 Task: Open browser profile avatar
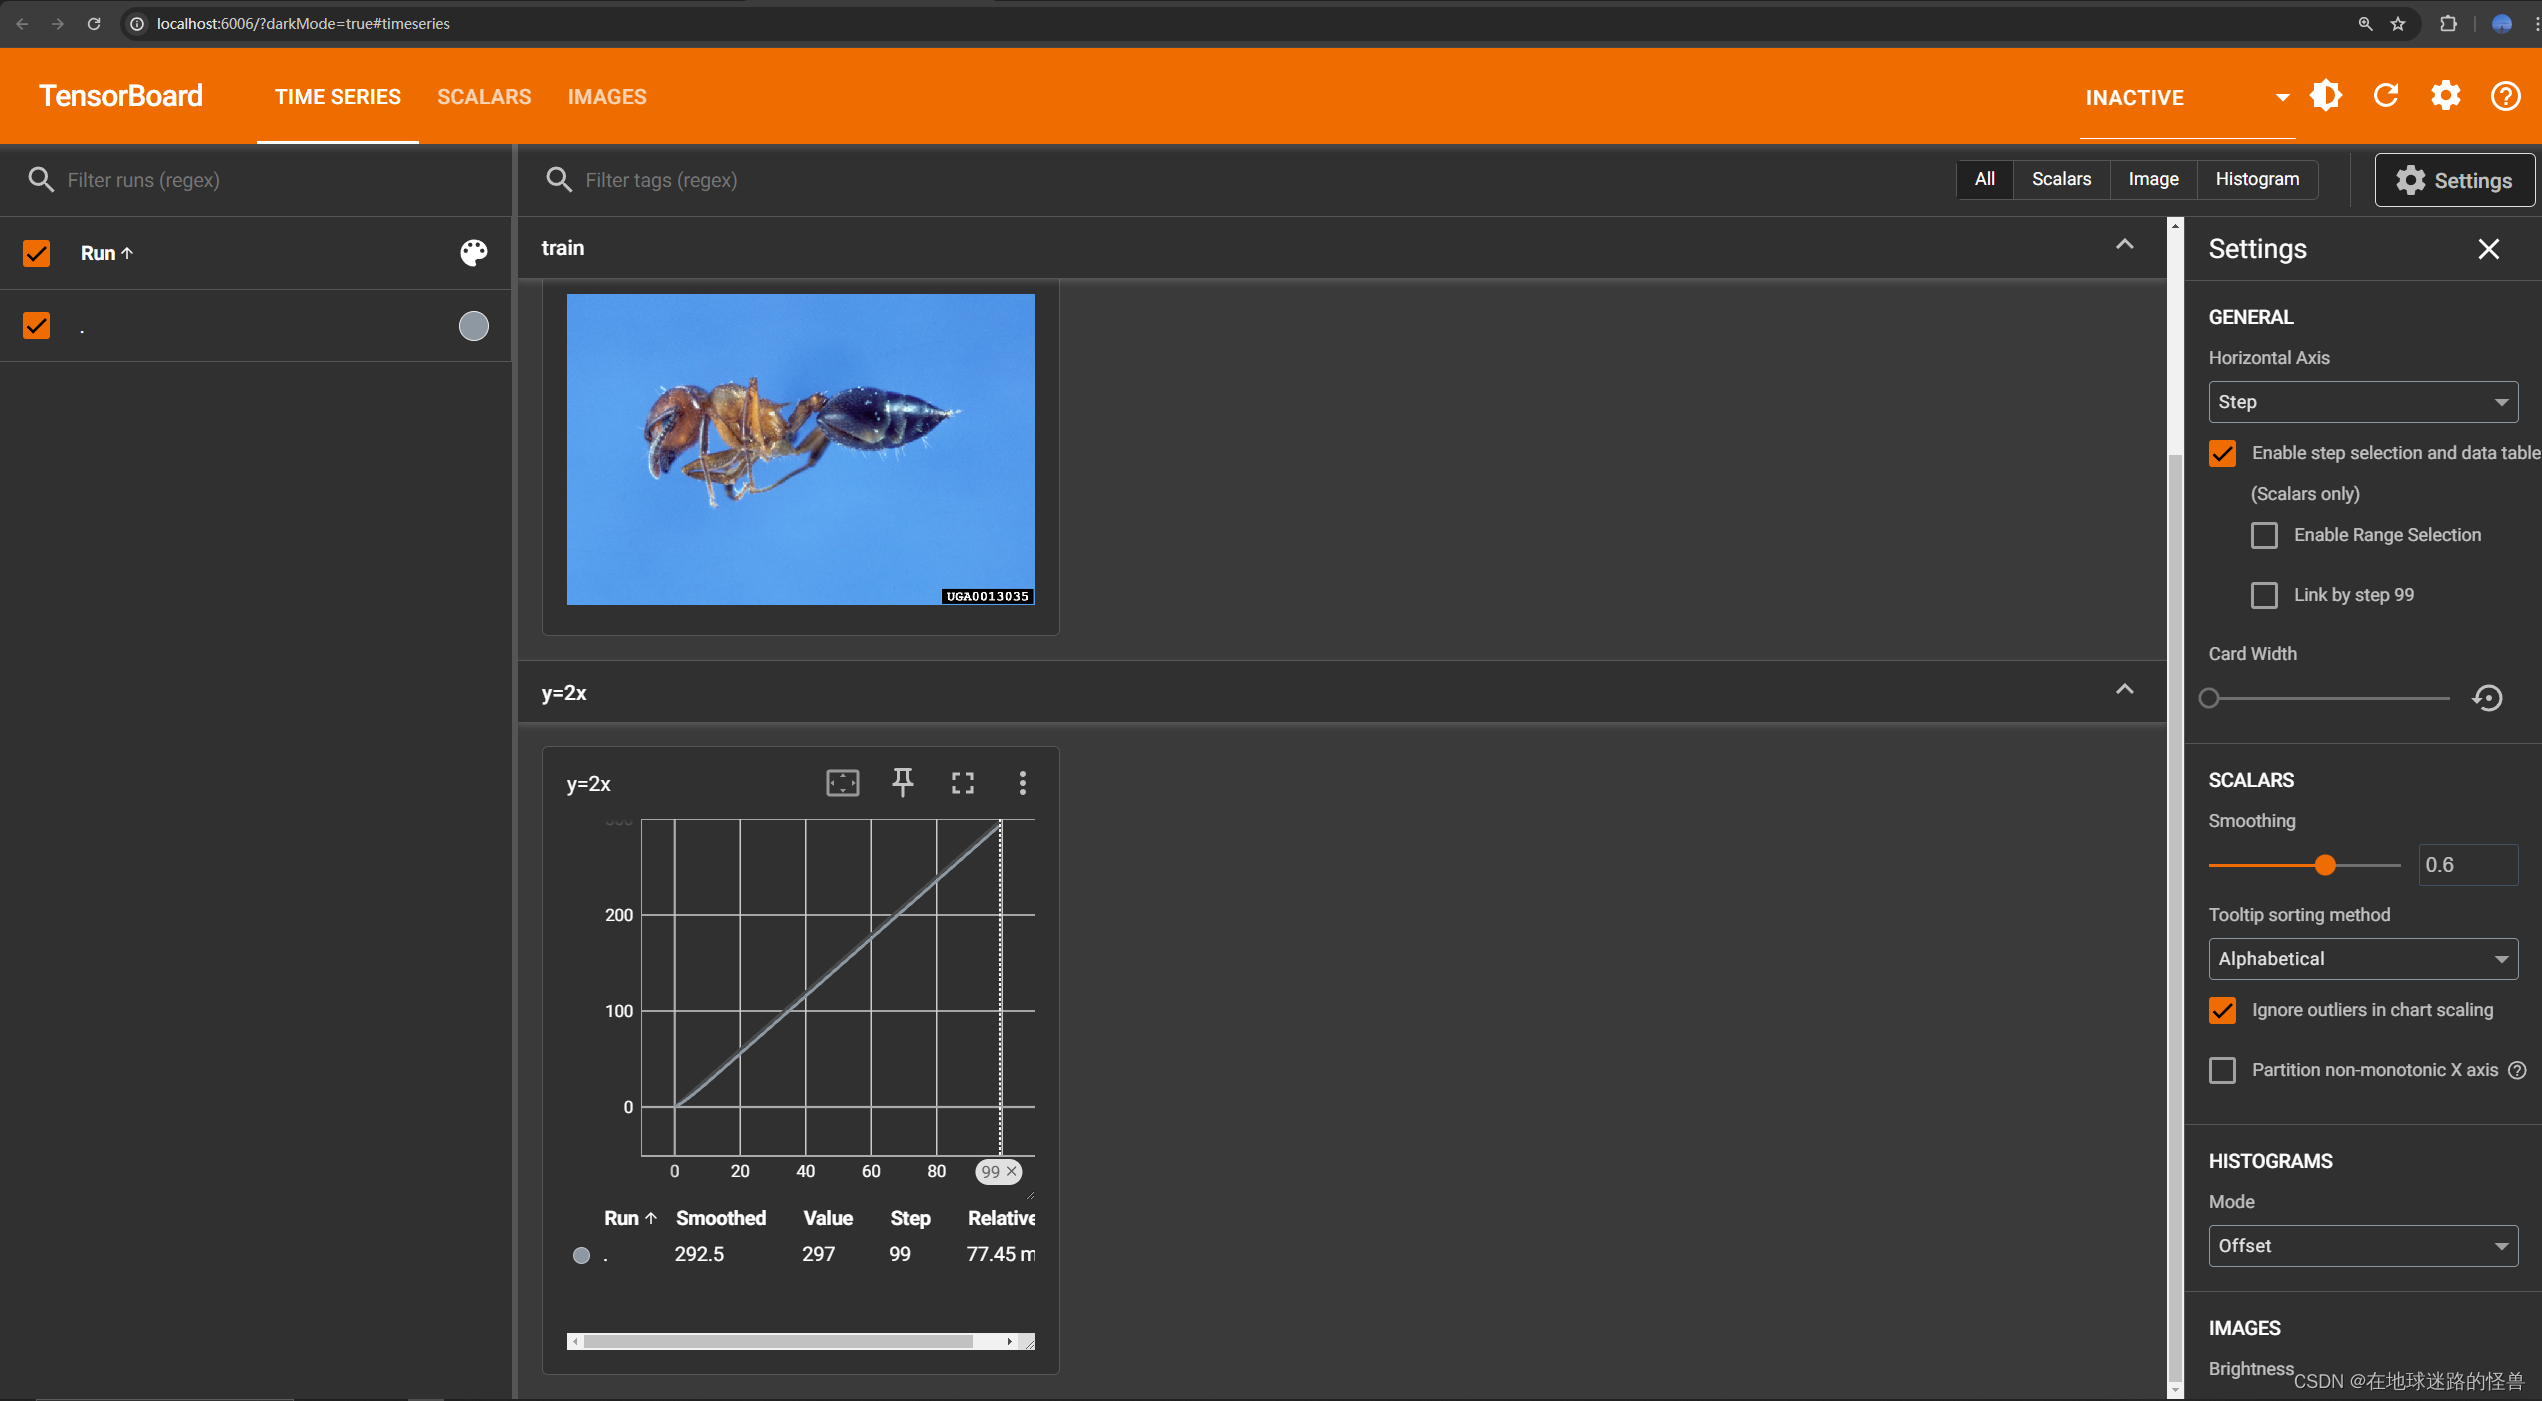(x=2502, y=24)
